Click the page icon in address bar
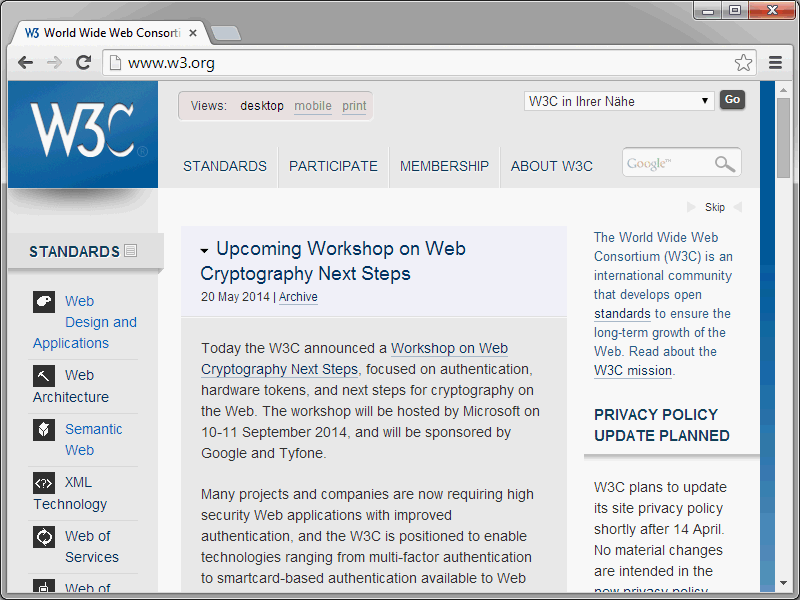800x600 pixels. pyautogui.click(x=116, y=63)
